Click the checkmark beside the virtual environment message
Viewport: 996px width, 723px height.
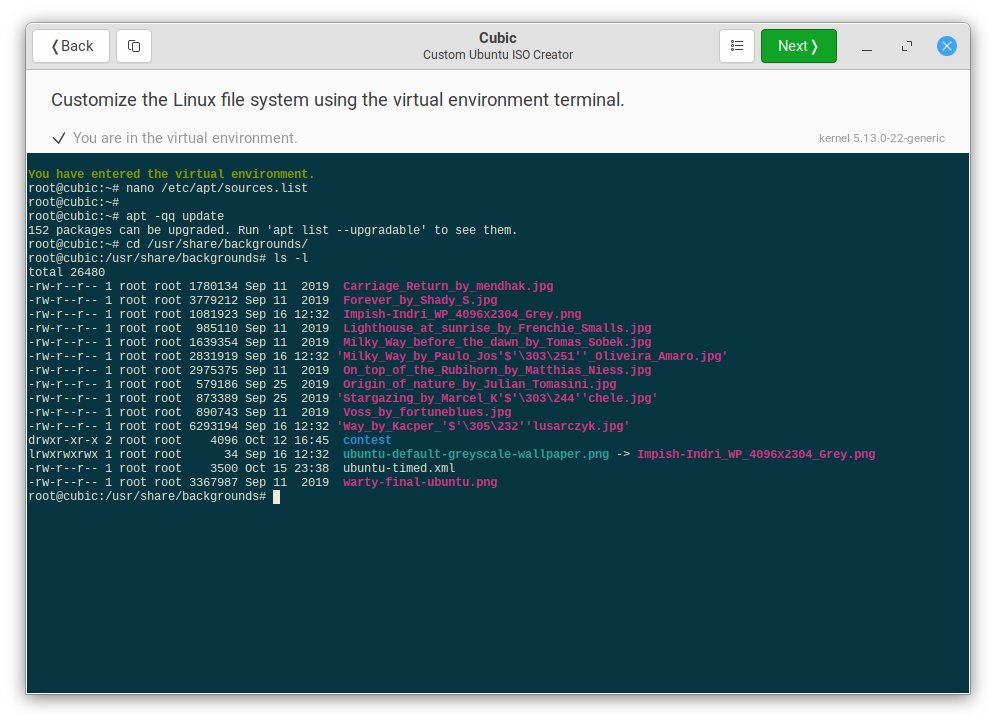[59, 138]
